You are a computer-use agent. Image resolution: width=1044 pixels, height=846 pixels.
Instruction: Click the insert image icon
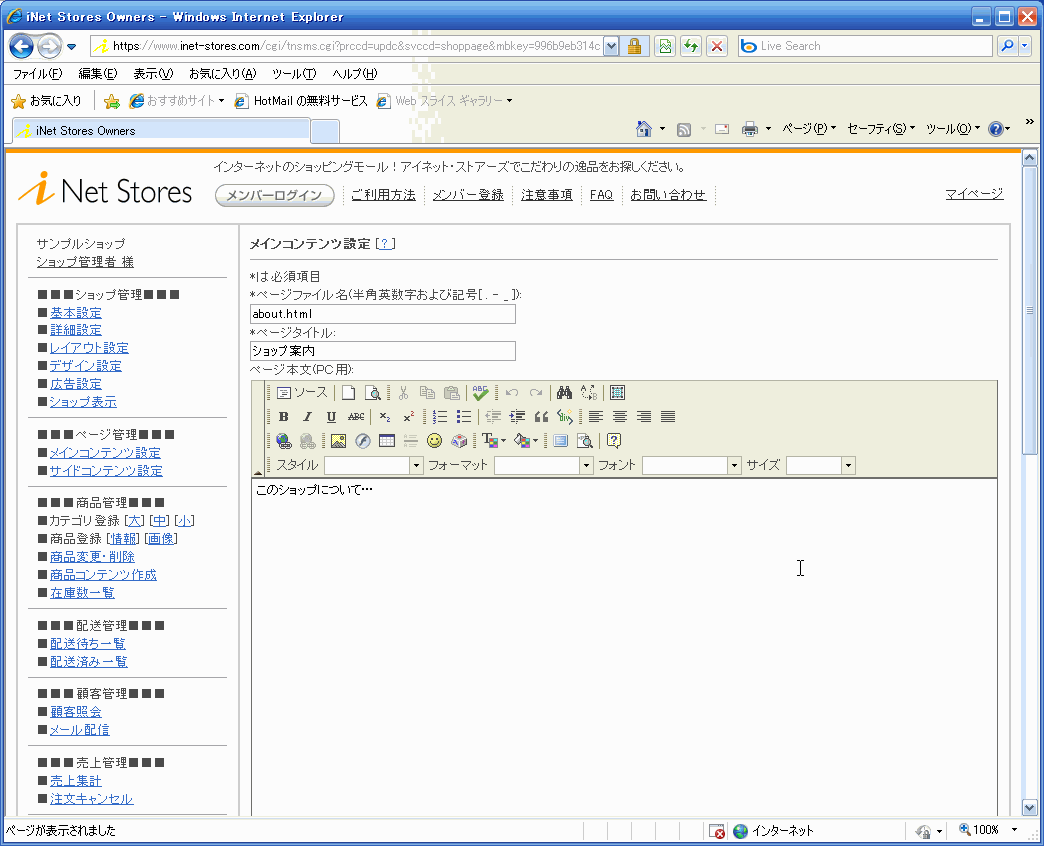pyautogui.click(x=338, y=441)
